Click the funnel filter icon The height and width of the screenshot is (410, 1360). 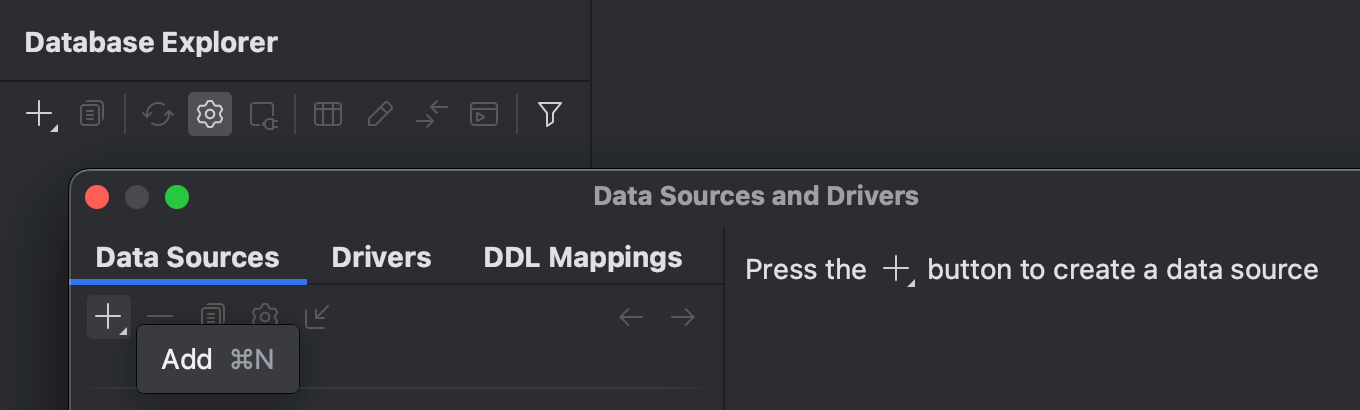click(549, 115)
